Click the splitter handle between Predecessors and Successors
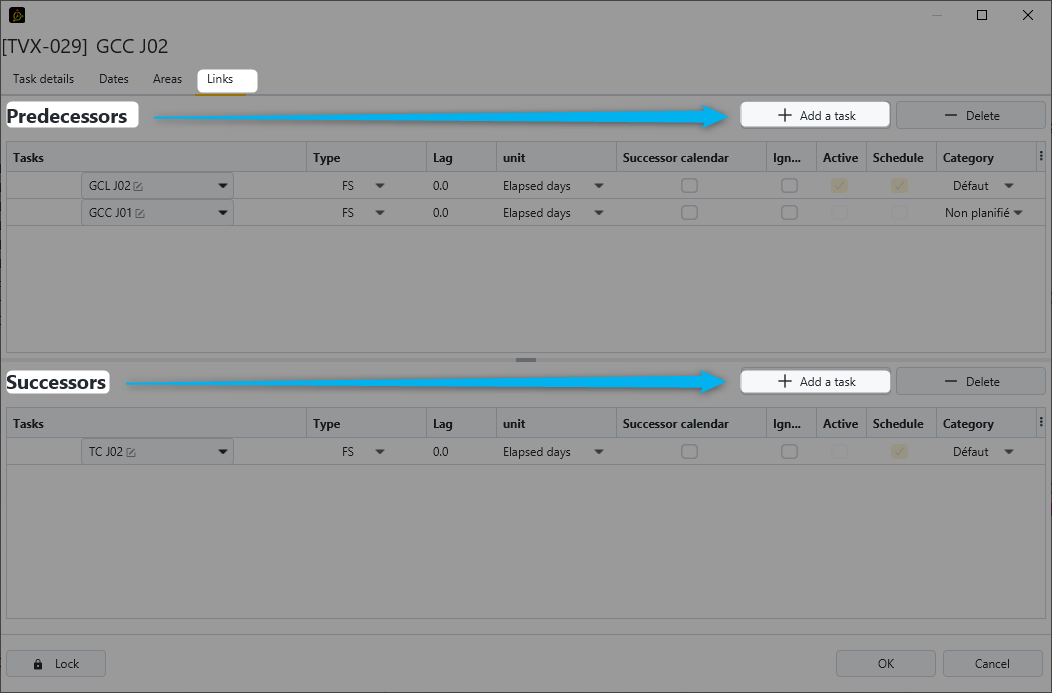Screen dimensions: 1052x693 (x=526, y=360)
